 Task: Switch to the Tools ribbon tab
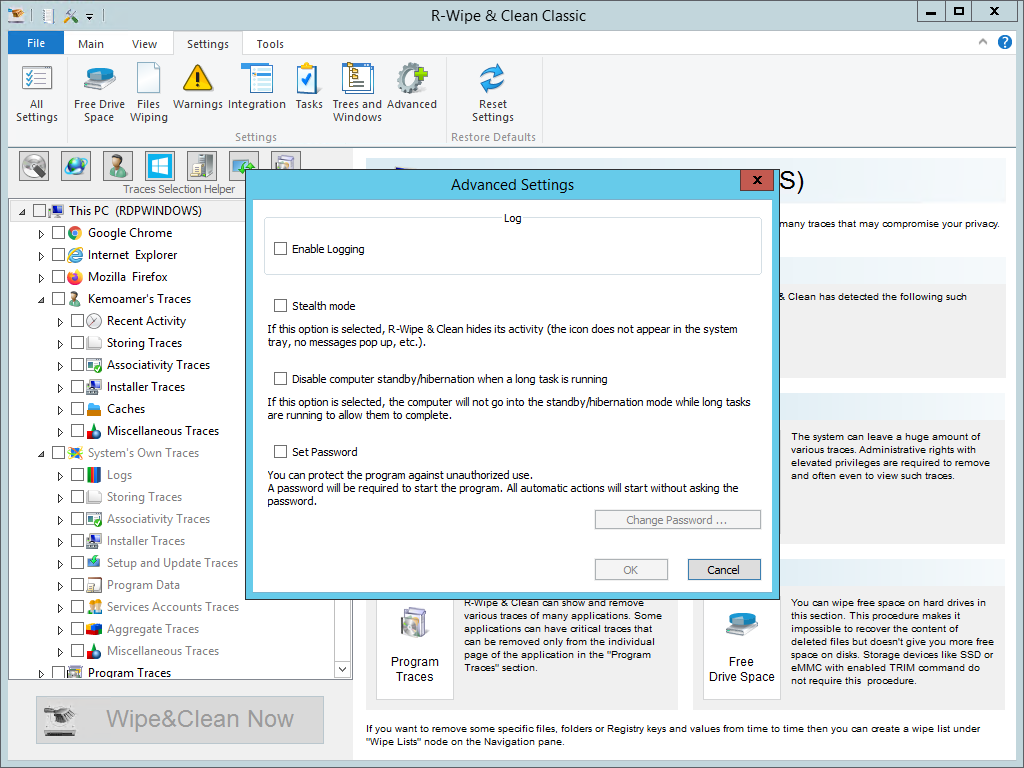click(x=270, y=44)
